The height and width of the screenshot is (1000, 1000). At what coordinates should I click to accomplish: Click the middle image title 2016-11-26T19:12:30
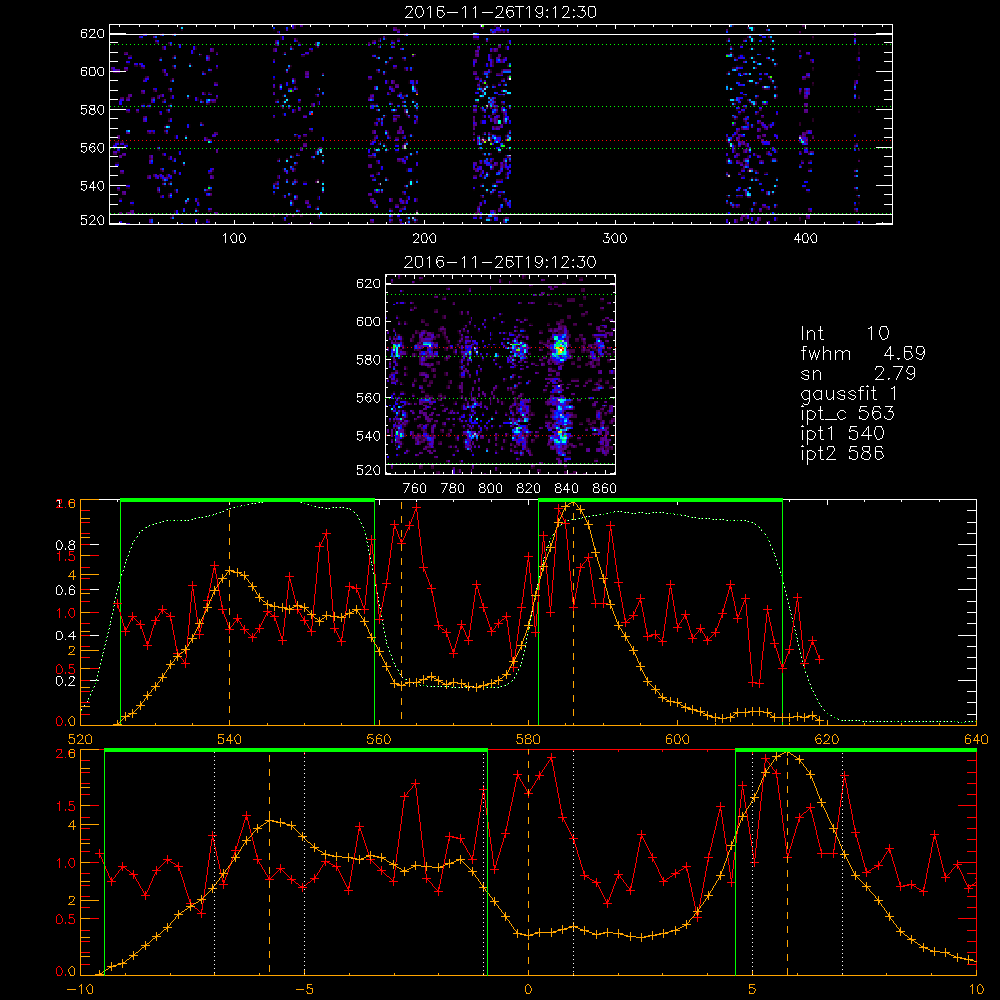point(500,262)
